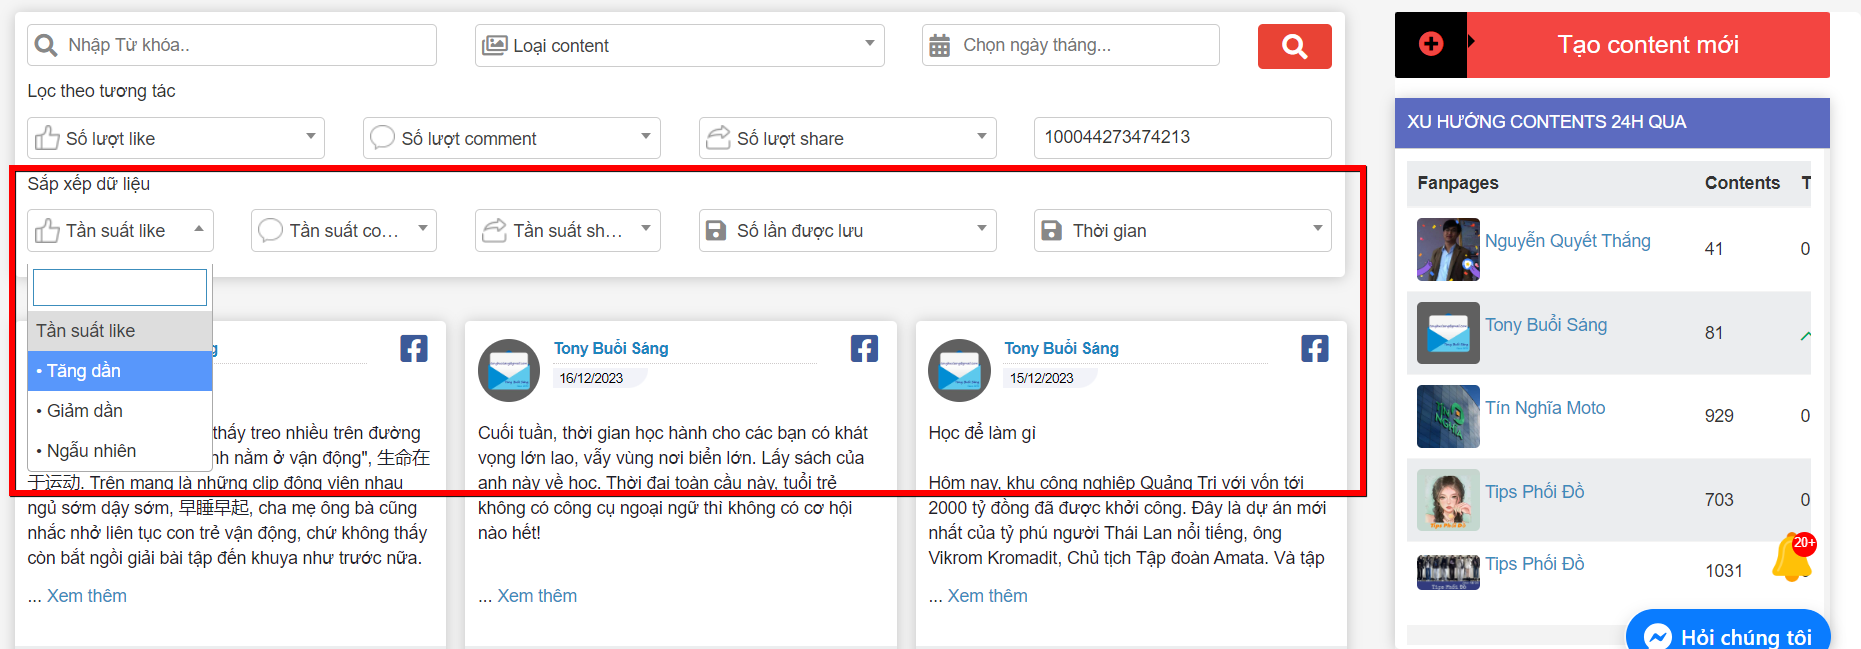
Task: Select 'Ngẫu nhiên' option in dropdown
Action: pos(120,451)
